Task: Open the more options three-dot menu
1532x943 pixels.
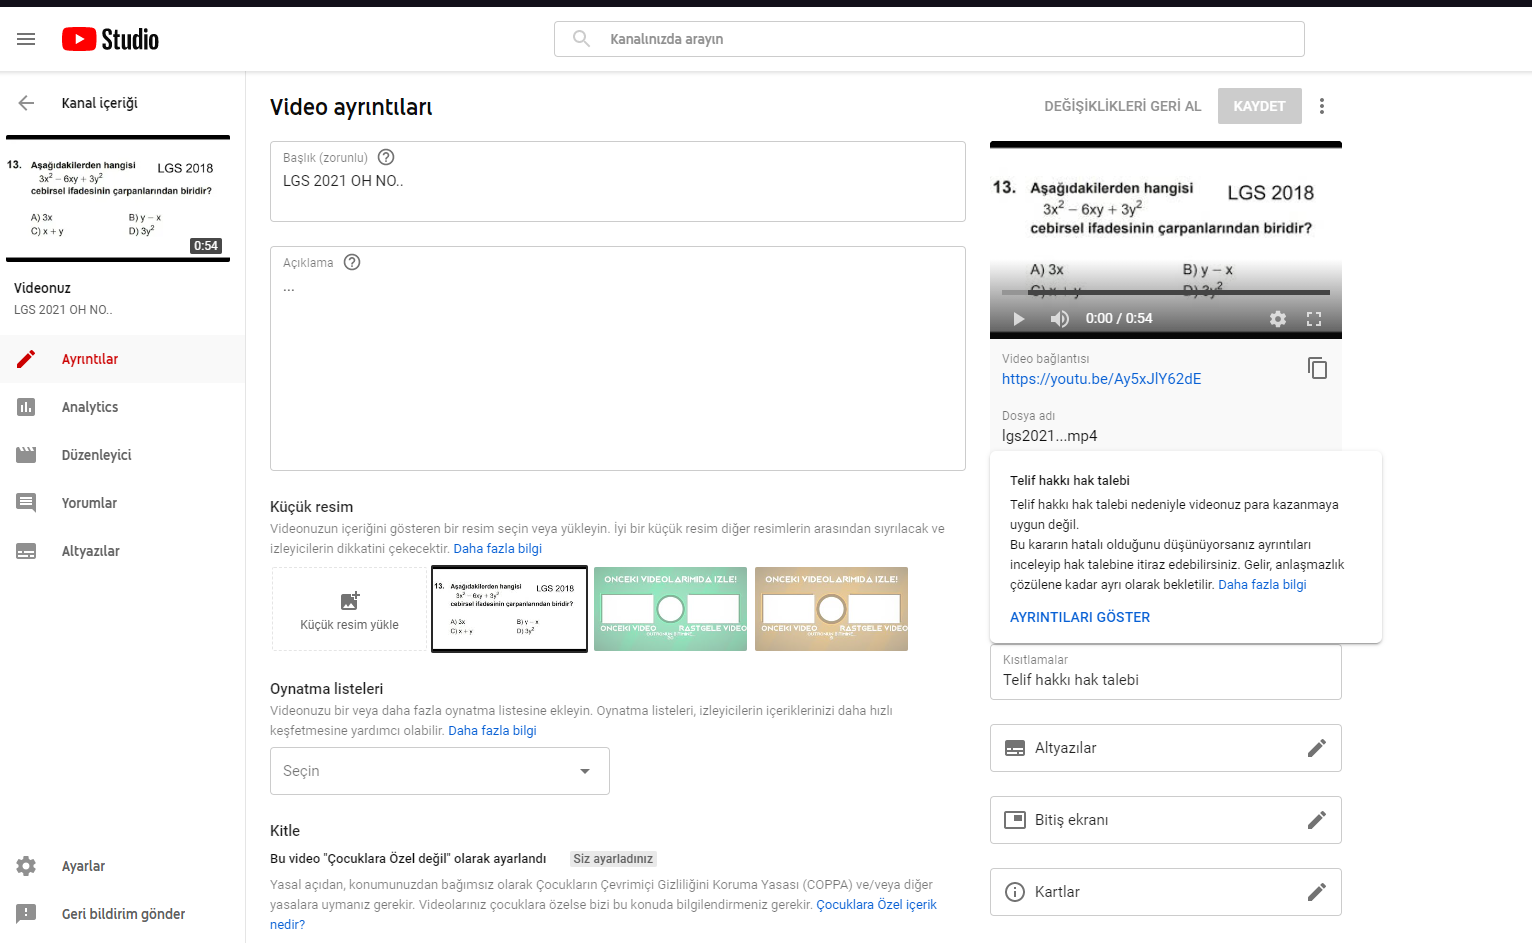Action: [x=1322, y=106]
